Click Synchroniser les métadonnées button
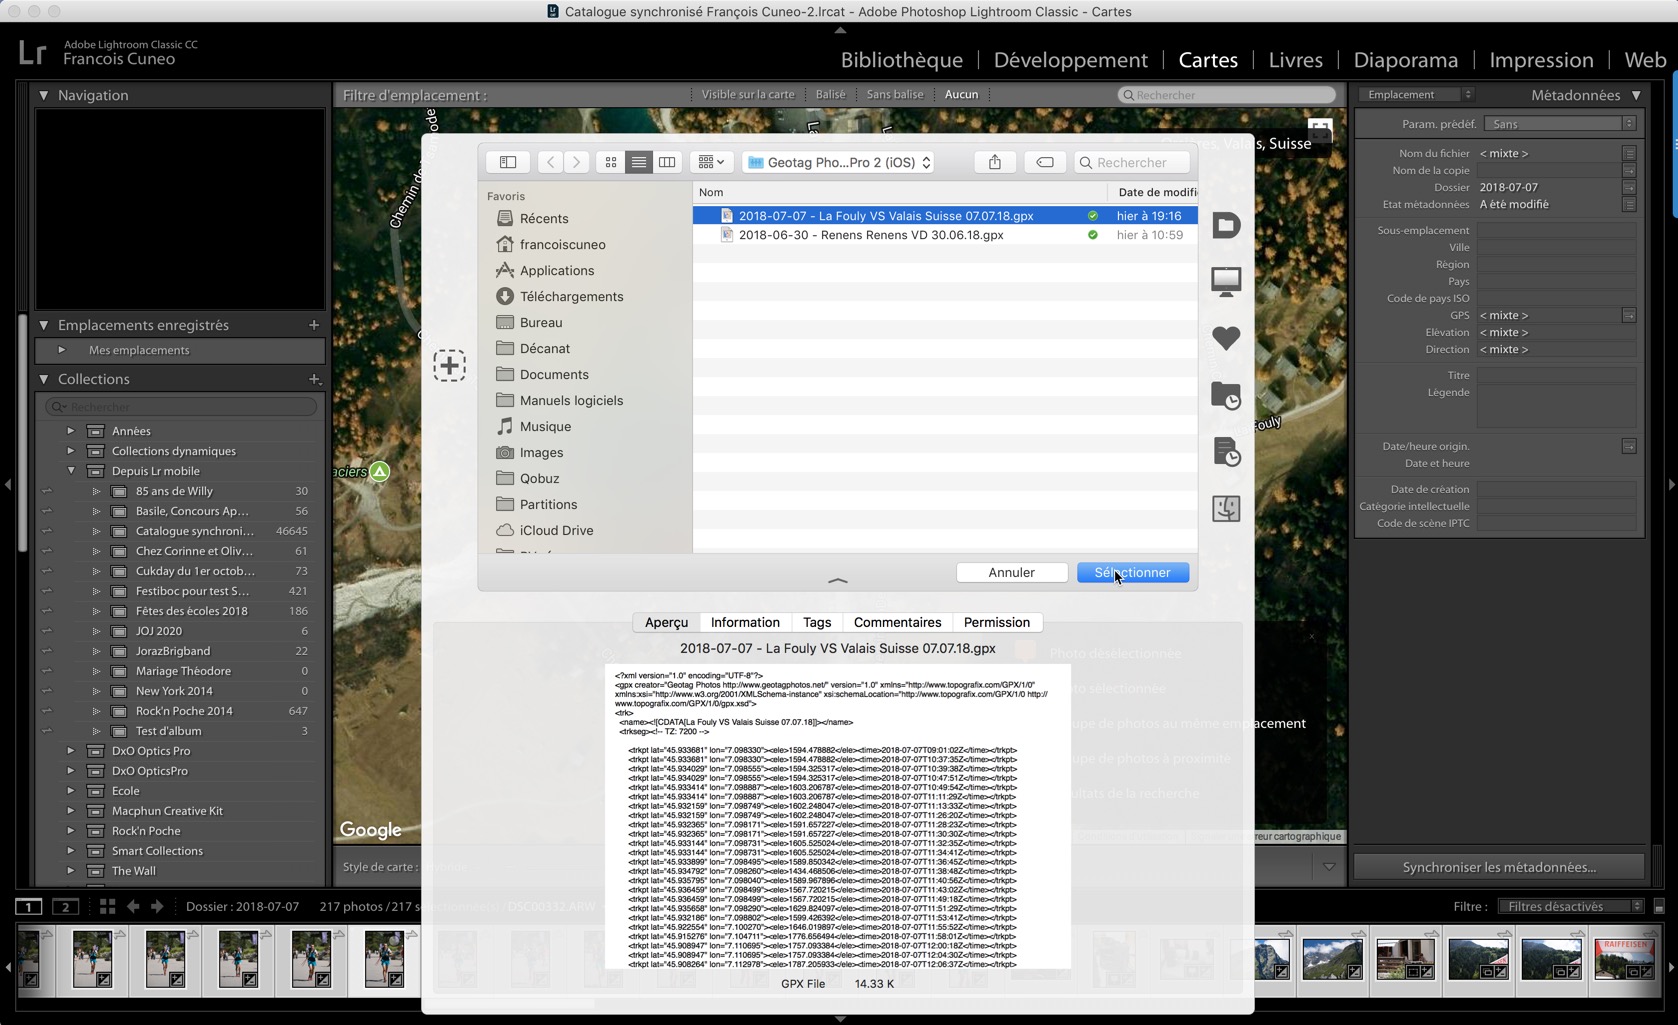This screenshot has height=1025, width=1678. (x=1499, y=867)
